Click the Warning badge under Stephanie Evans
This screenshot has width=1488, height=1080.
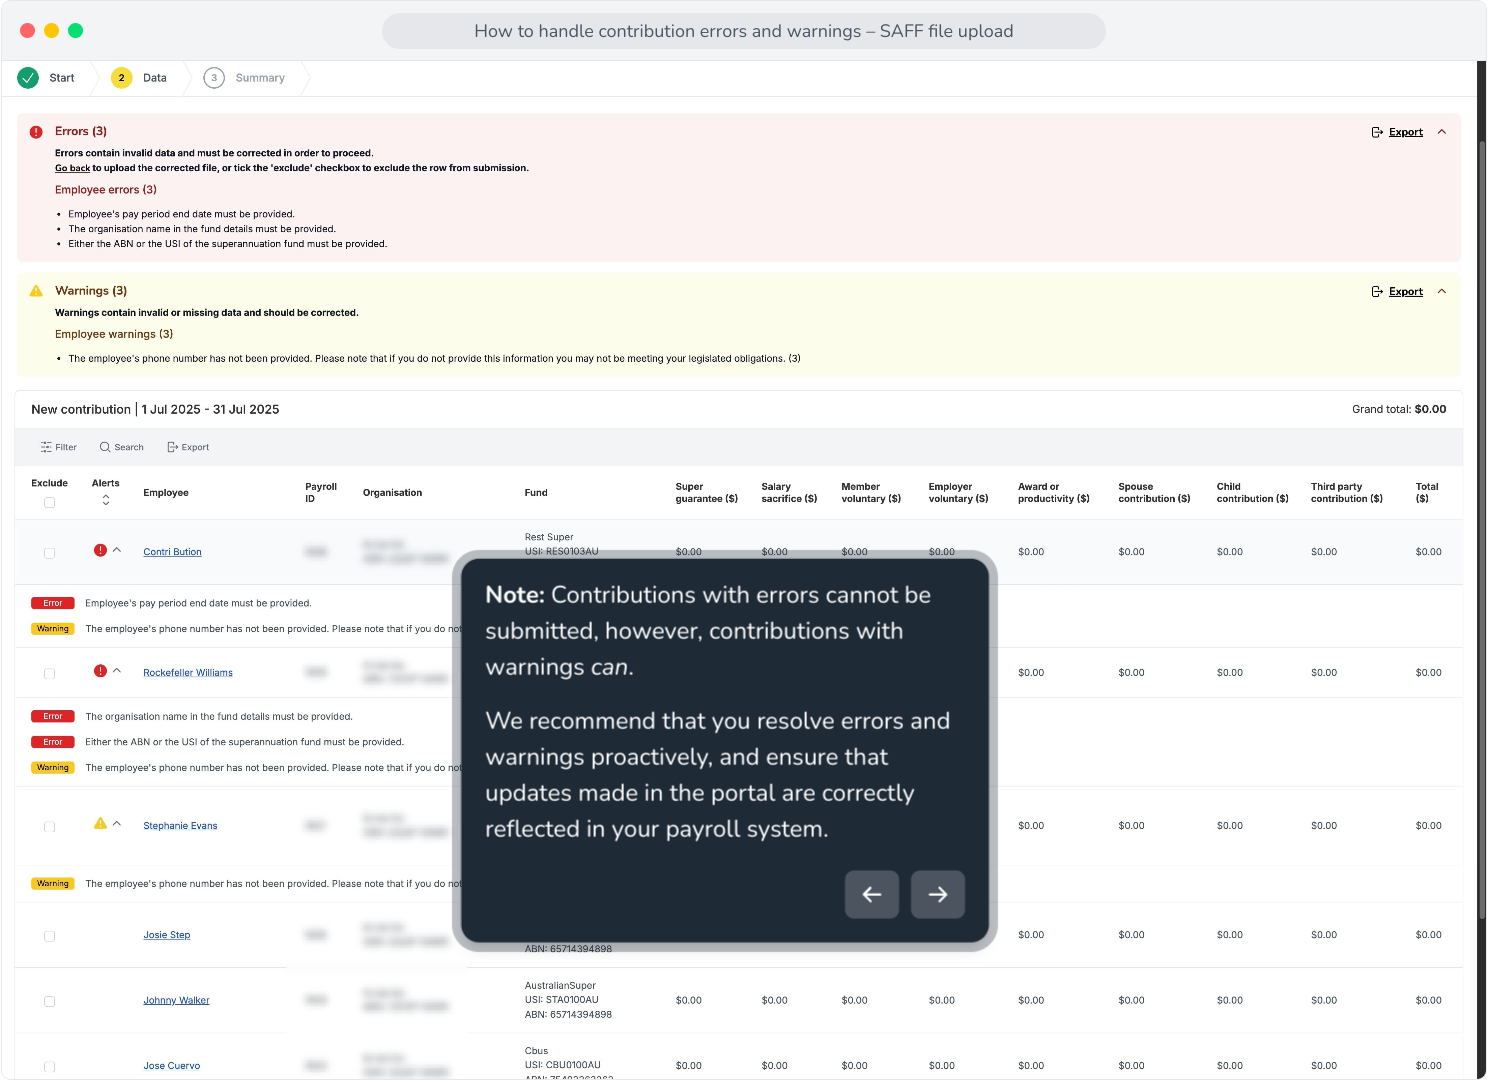[x=53, y=884]
